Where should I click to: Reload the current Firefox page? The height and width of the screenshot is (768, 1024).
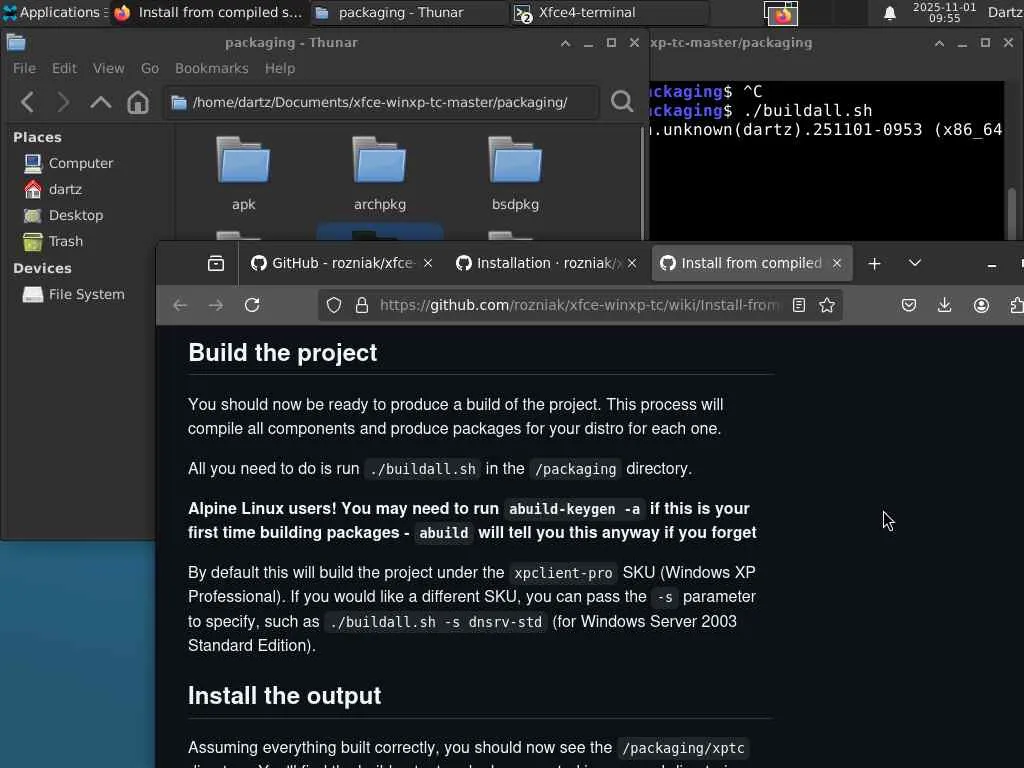point(252,305)
